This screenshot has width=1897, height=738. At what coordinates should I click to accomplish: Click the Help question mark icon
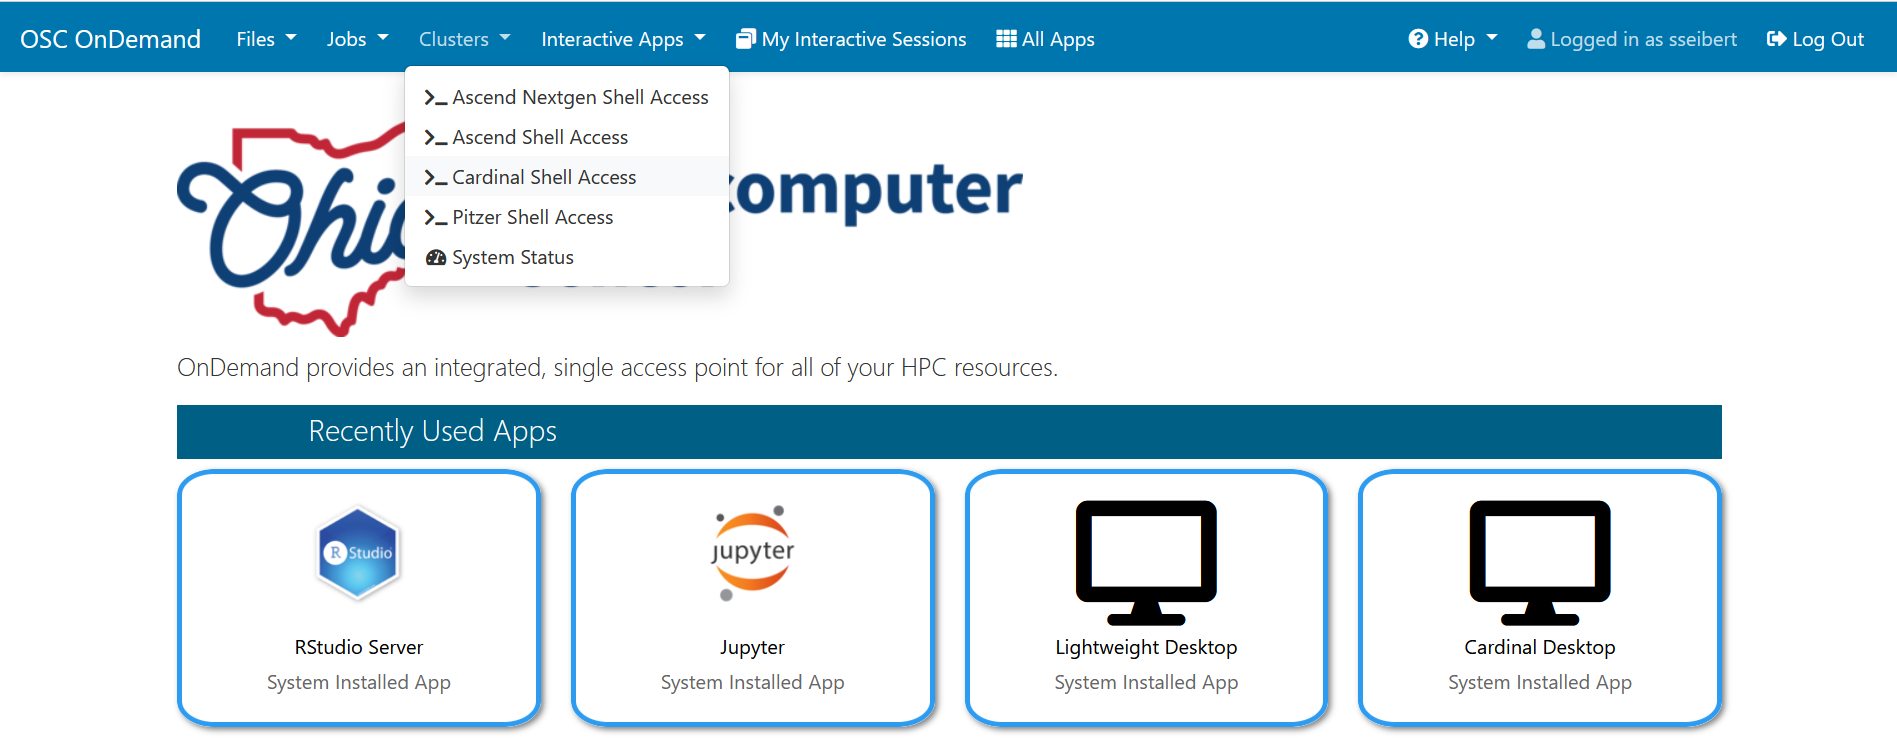(x=1418, y=39)
